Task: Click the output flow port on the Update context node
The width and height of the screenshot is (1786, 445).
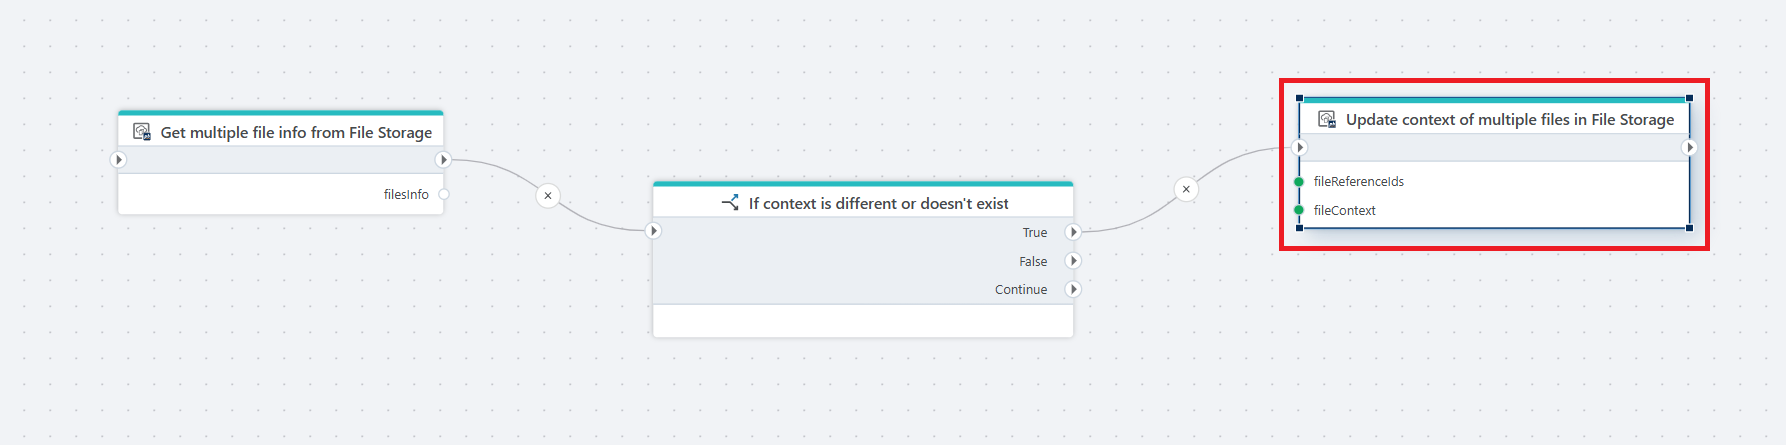Action: pos(1689,148)
